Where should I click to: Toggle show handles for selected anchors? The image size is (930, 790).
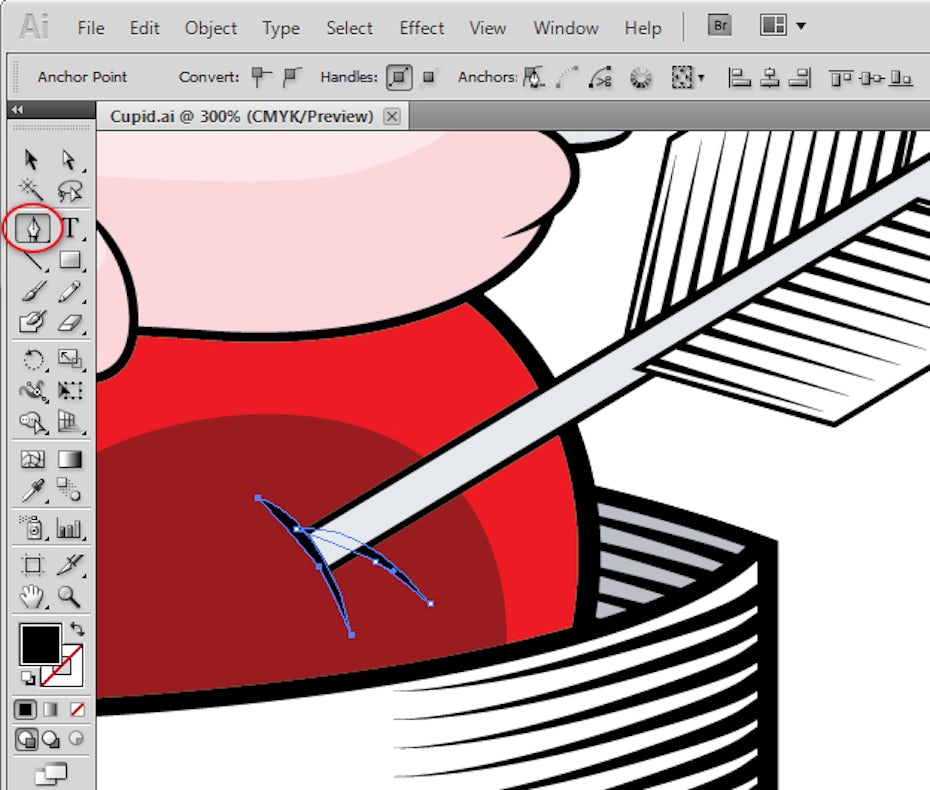tap(399, 77)
